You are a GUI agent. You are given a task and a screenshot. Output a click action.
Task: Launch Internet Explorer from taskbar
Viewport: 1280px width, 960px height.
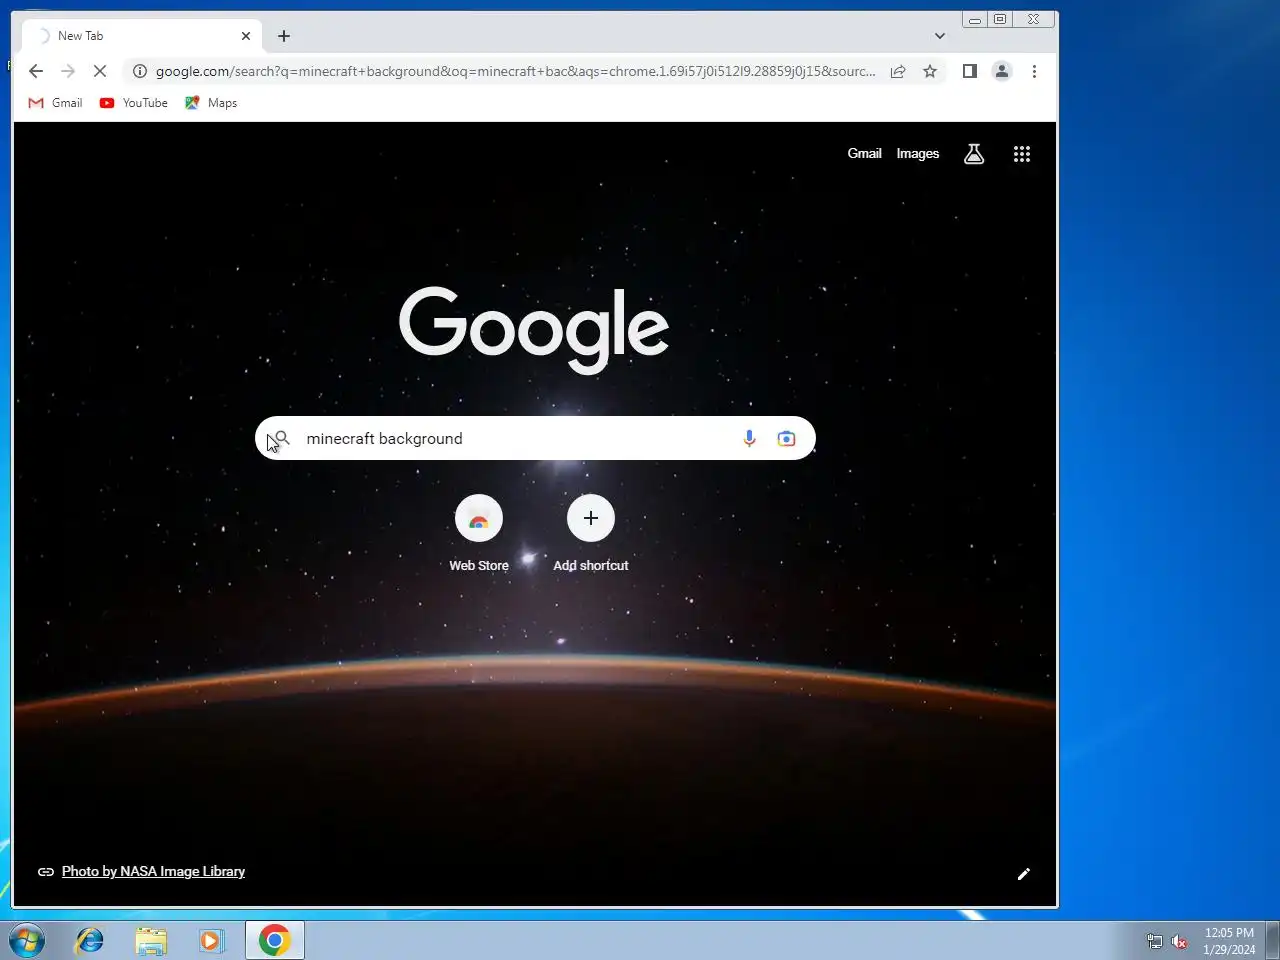[90, 941]
